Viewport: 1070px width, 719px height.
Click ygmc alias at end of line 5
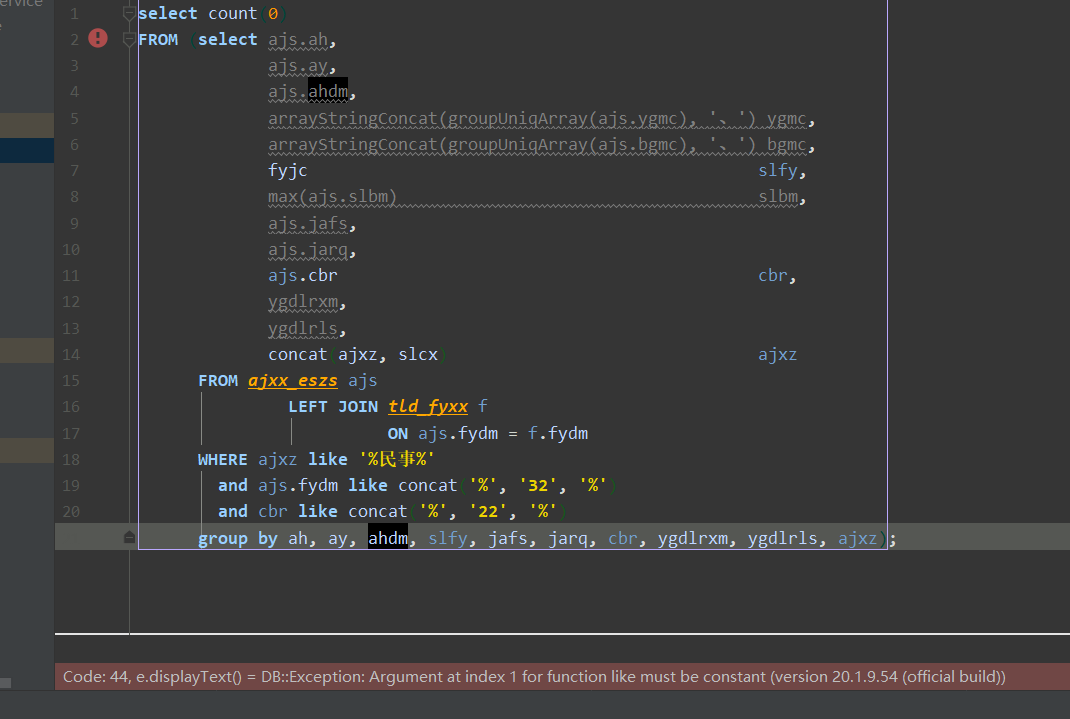pos(787,119)
